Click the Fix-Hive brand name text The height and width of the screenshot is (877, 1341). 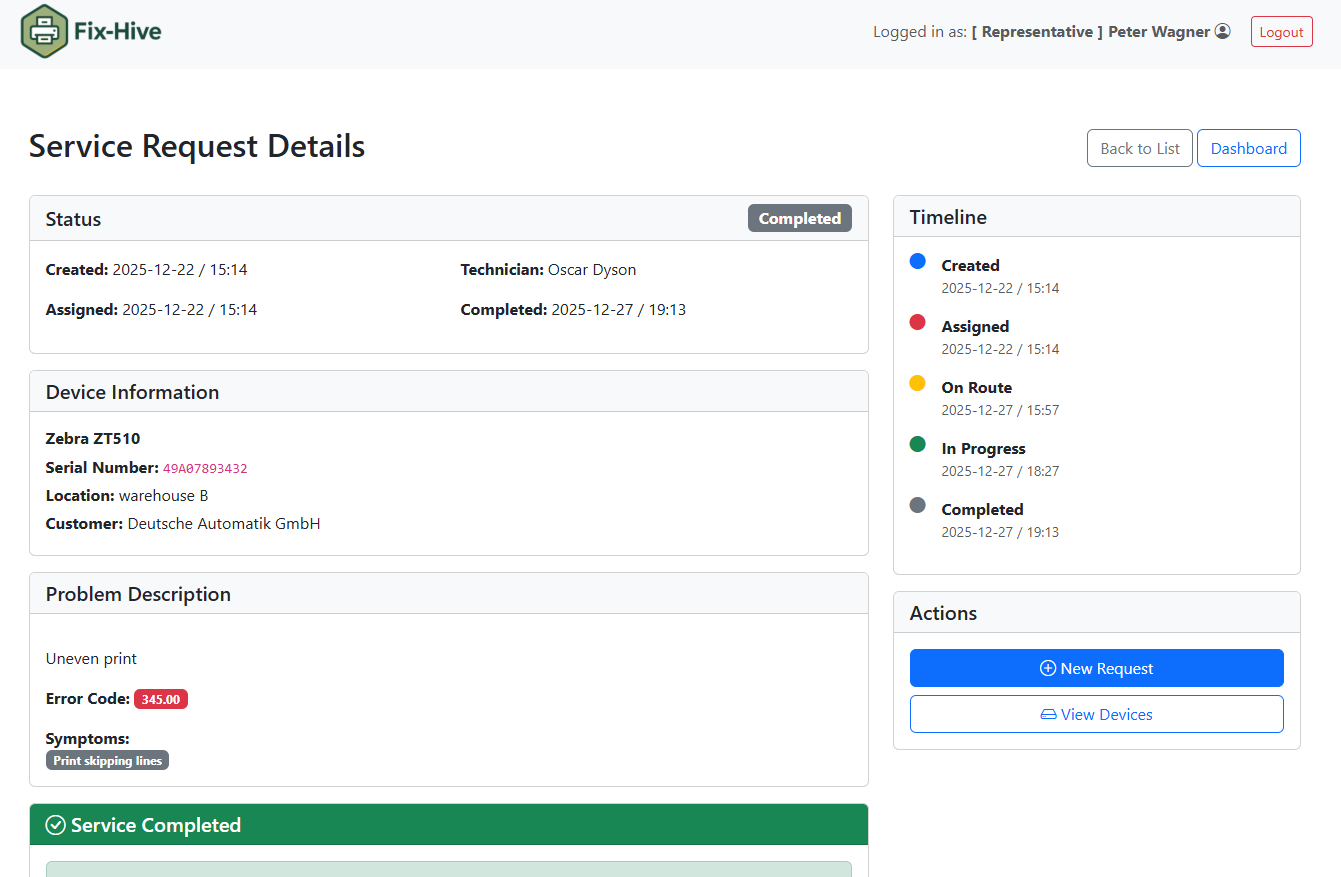(x=117, y=31)
